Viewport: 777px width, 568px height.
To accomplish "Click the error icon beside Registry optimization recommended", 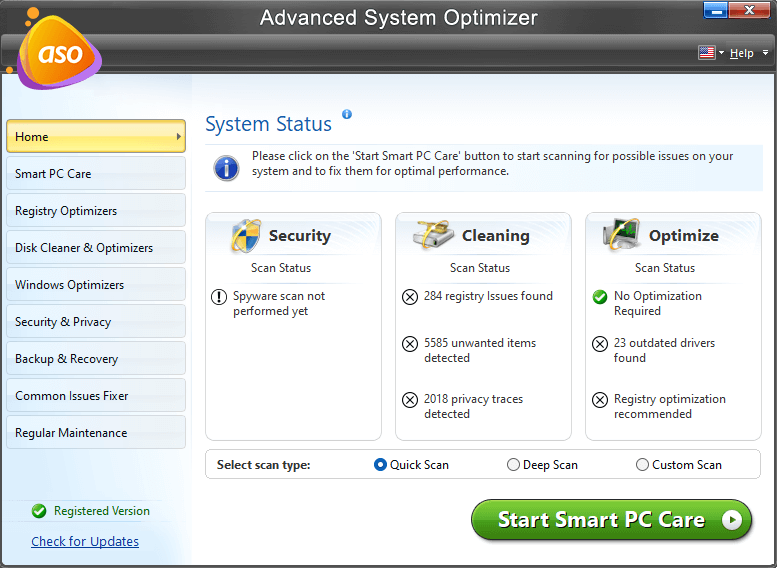I will (600, 399).
